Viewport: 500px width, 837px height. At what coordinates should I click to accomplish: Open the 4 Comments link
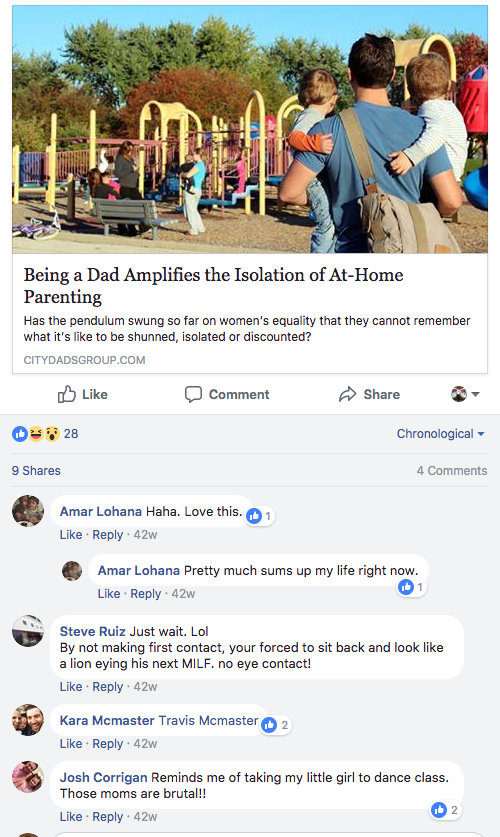[452, 471]
